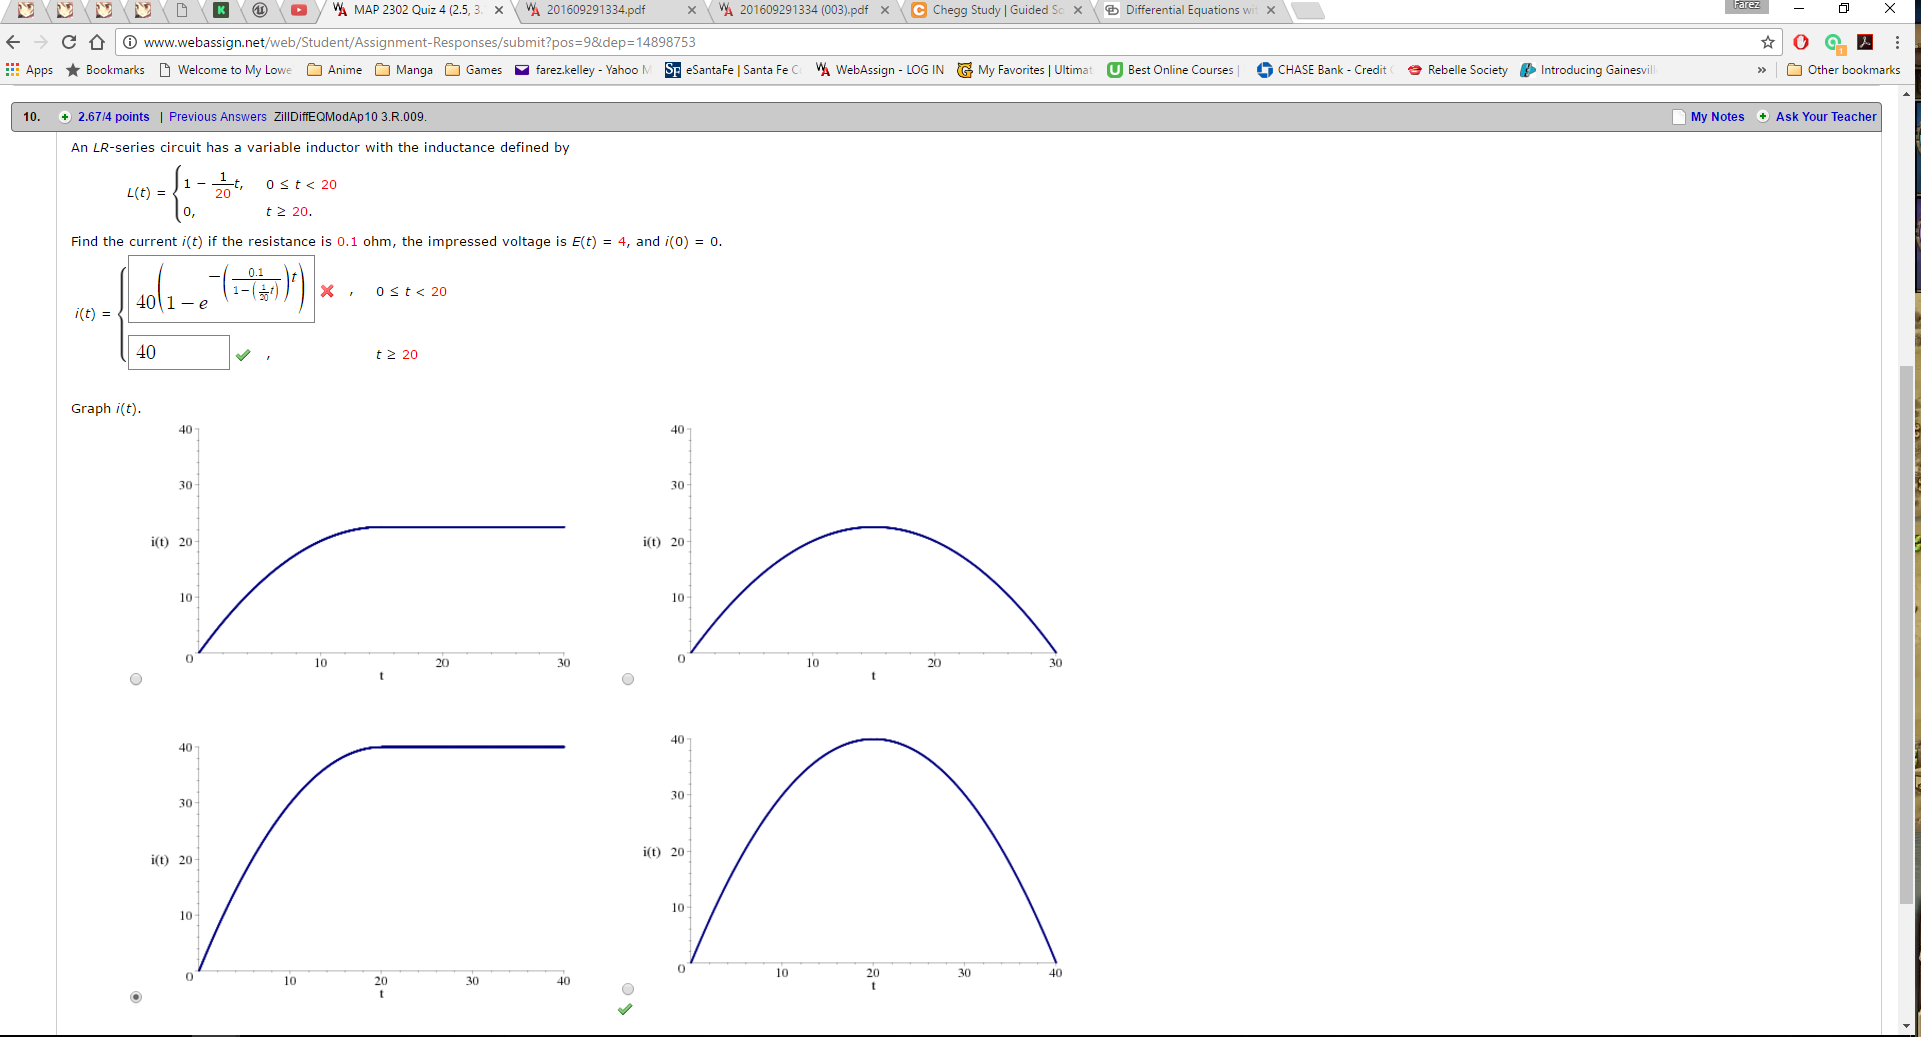
Task: Click the WebAssign LOG IN bookmark
Action: [x=879, y=70]
